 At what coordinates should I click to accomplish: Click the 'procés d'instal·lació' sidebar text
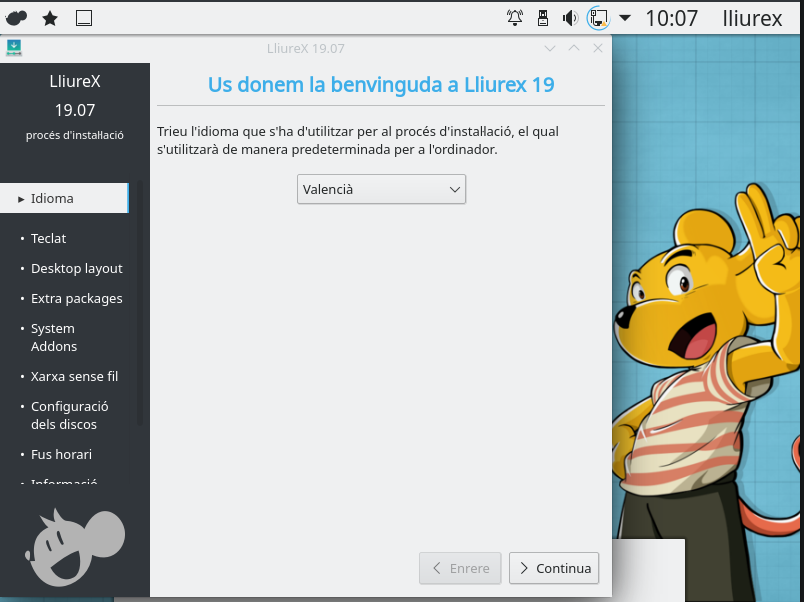click(75, 135)
